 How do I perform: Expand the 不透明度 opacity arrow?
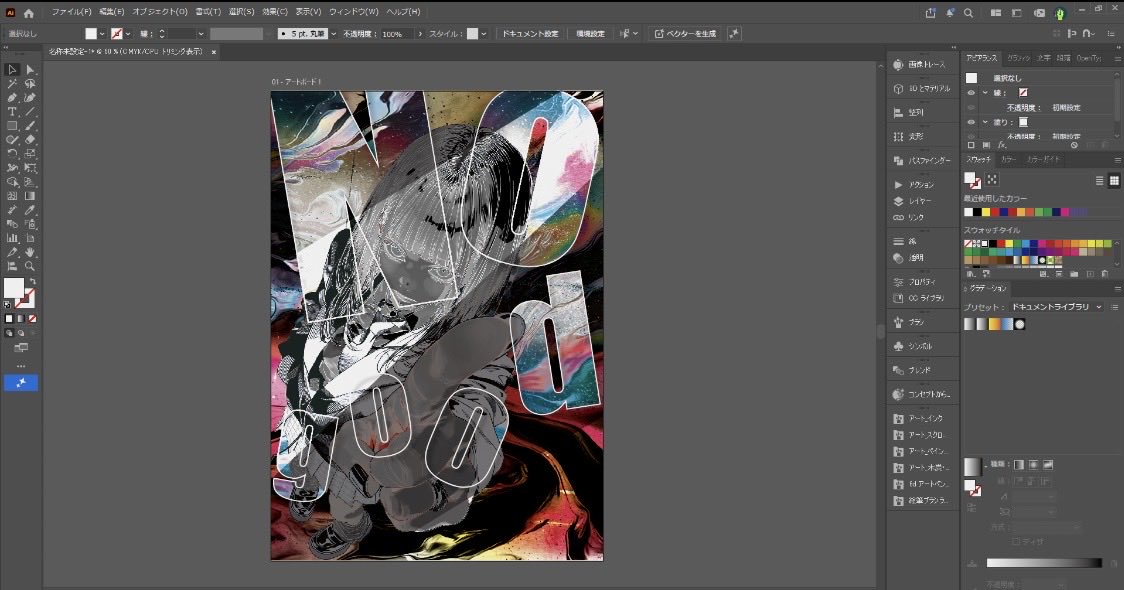click(420, 34)
